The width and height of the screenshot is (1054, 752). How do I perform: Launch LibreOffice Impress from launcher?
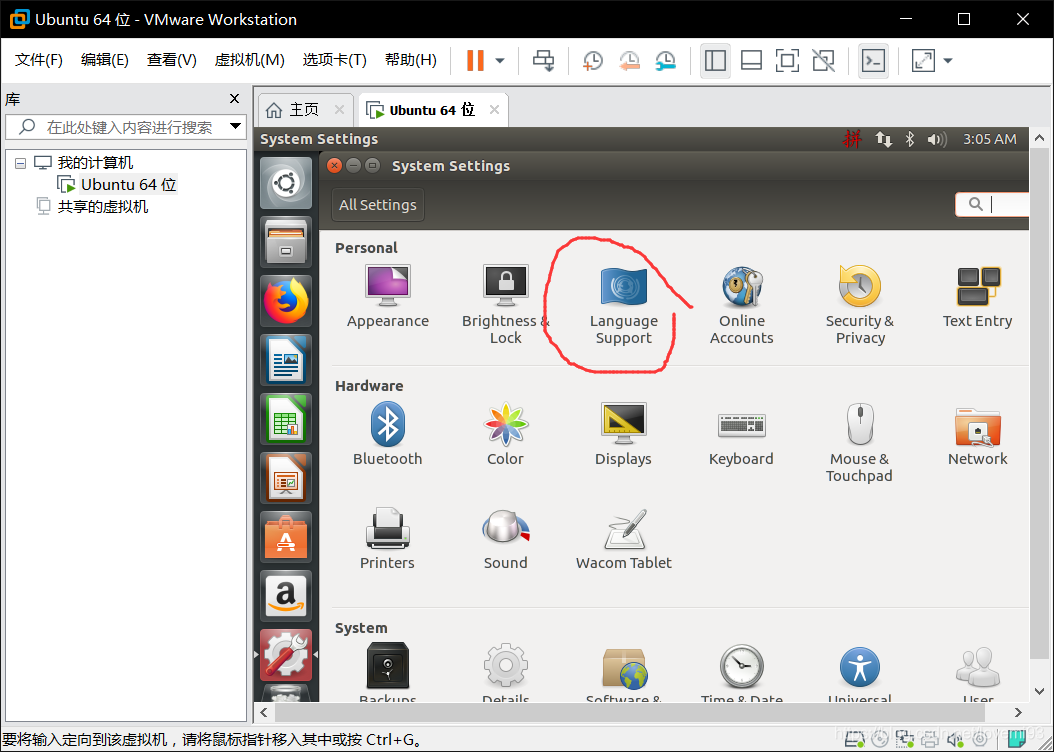pyautogui.click(x=286, y=478)
